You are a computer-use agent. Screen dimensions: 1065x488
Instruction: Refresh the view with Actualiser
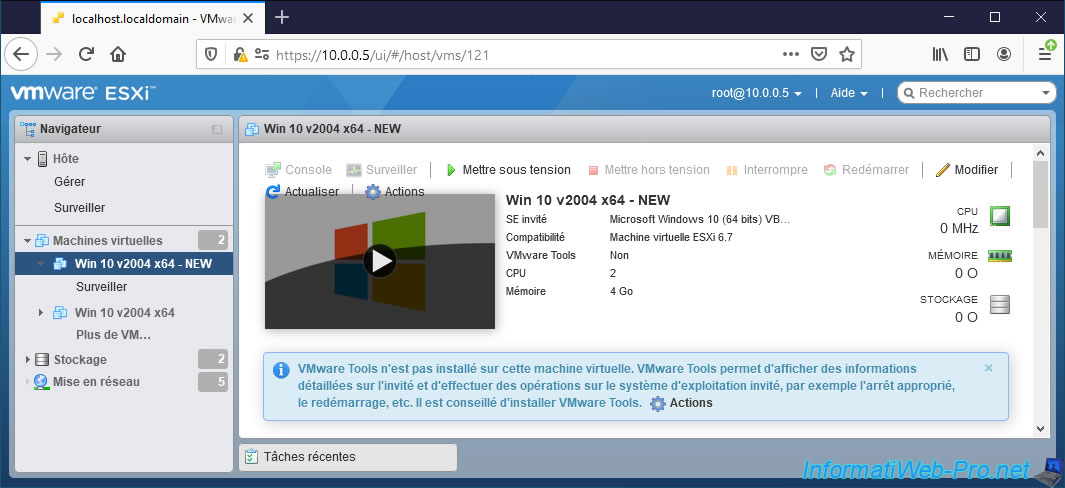pos(302,192)
